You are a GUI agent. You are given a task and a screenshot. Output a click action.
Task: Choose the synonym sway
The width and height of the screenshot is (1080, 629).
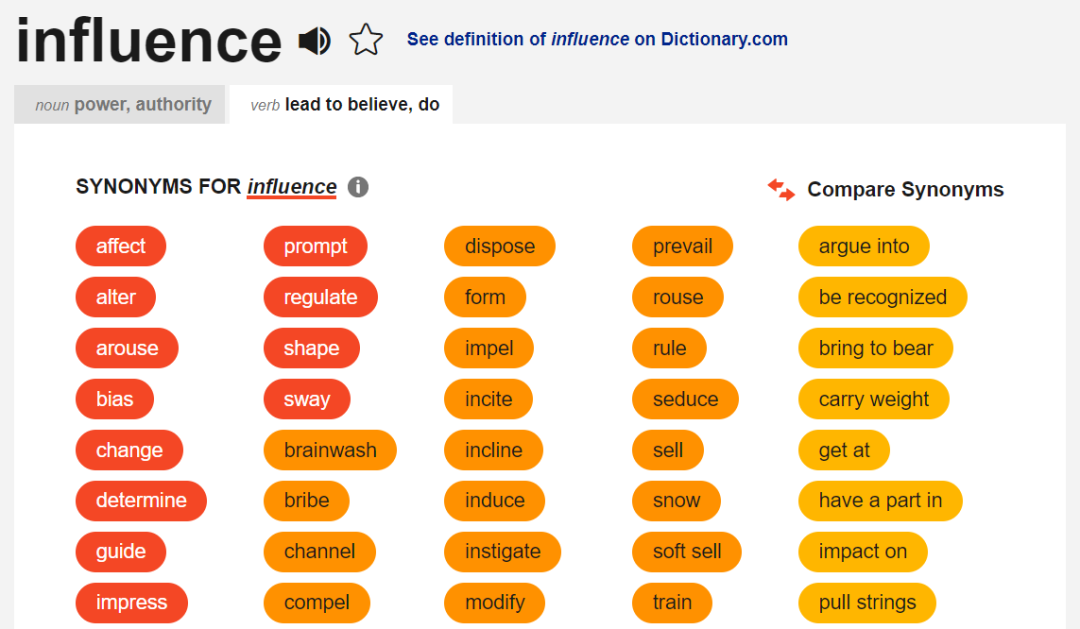pos(306,399)
